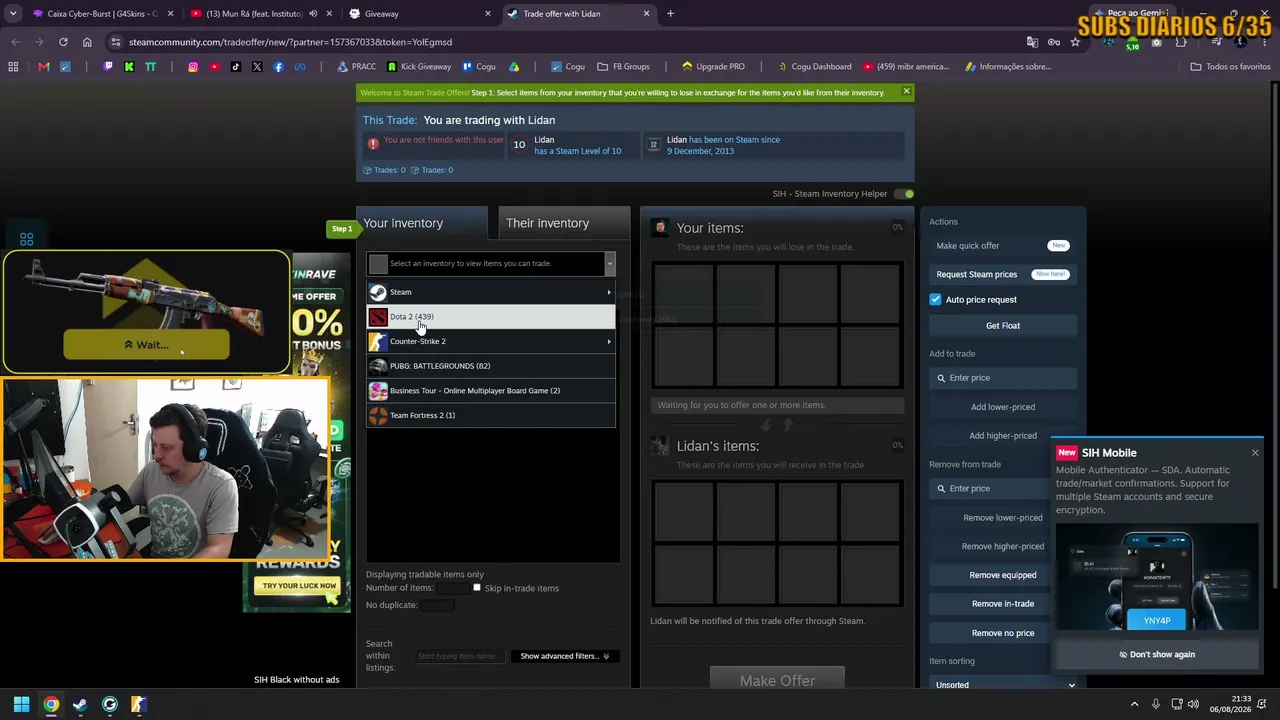Open the Windows Start menu
This screenshot has width=1280, height=720.
click(21, 704)
